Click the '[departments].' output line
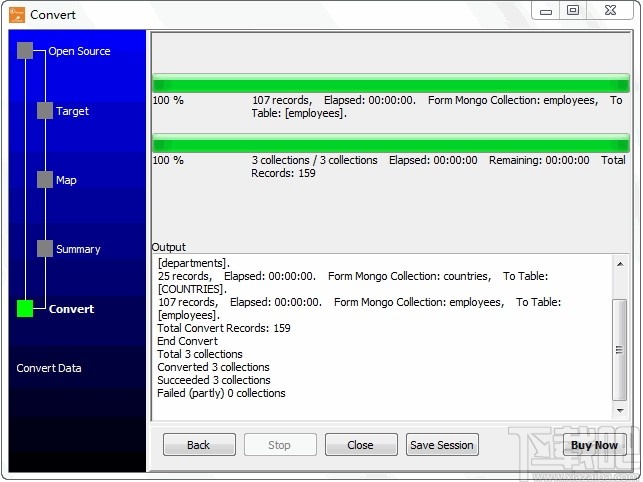The image size is (643, 482). point(194,263)
